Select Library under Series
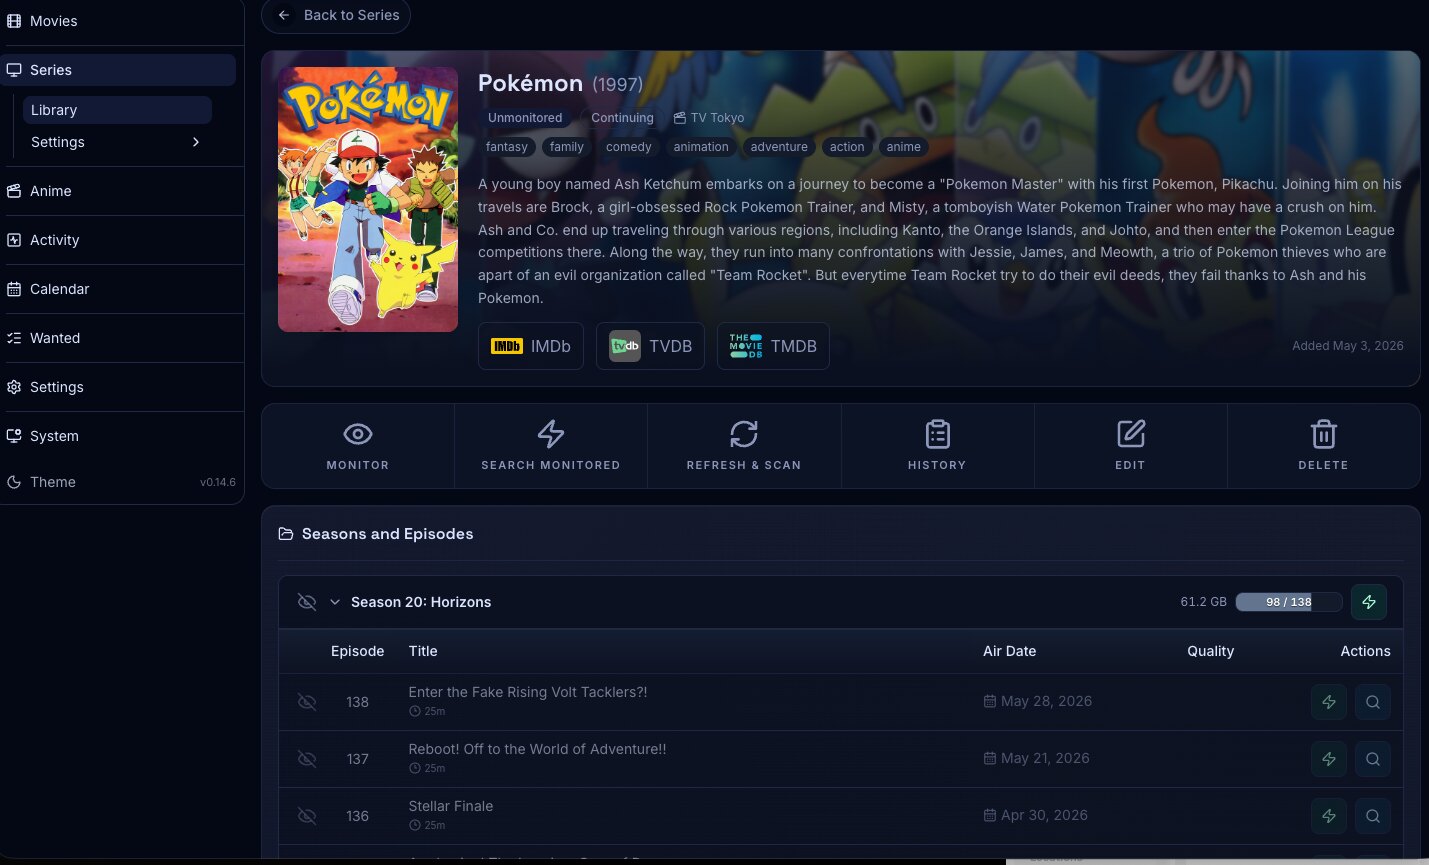 [117, 110]
